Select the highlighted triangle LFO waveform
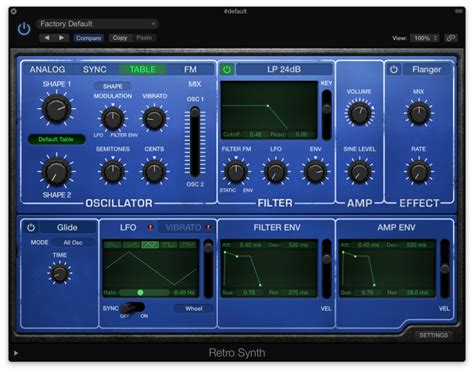474x372 pixels. tap(150, 245)
